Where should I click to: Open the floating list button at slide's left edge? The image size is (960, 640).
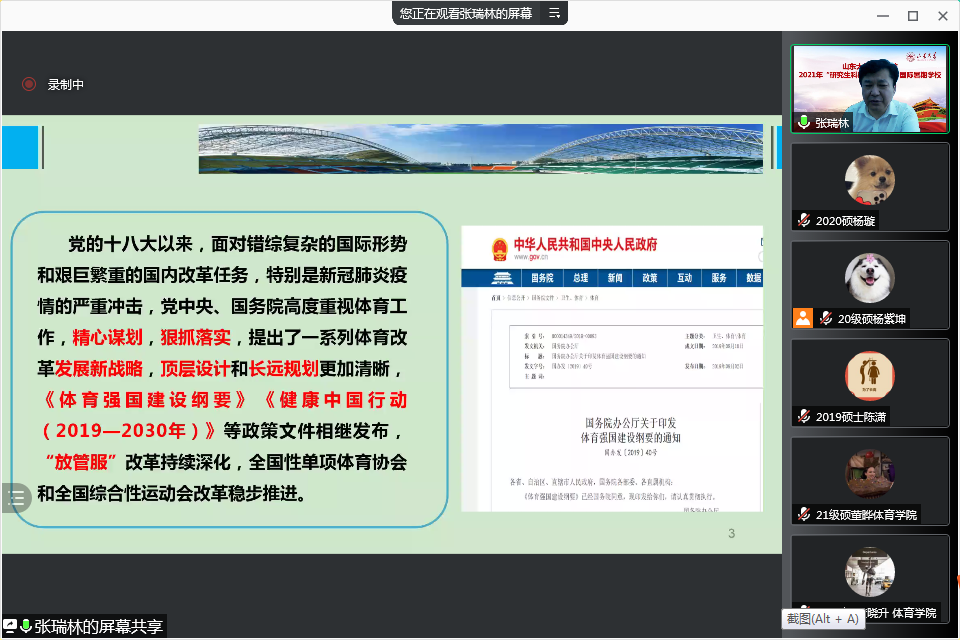coord(15,498)
